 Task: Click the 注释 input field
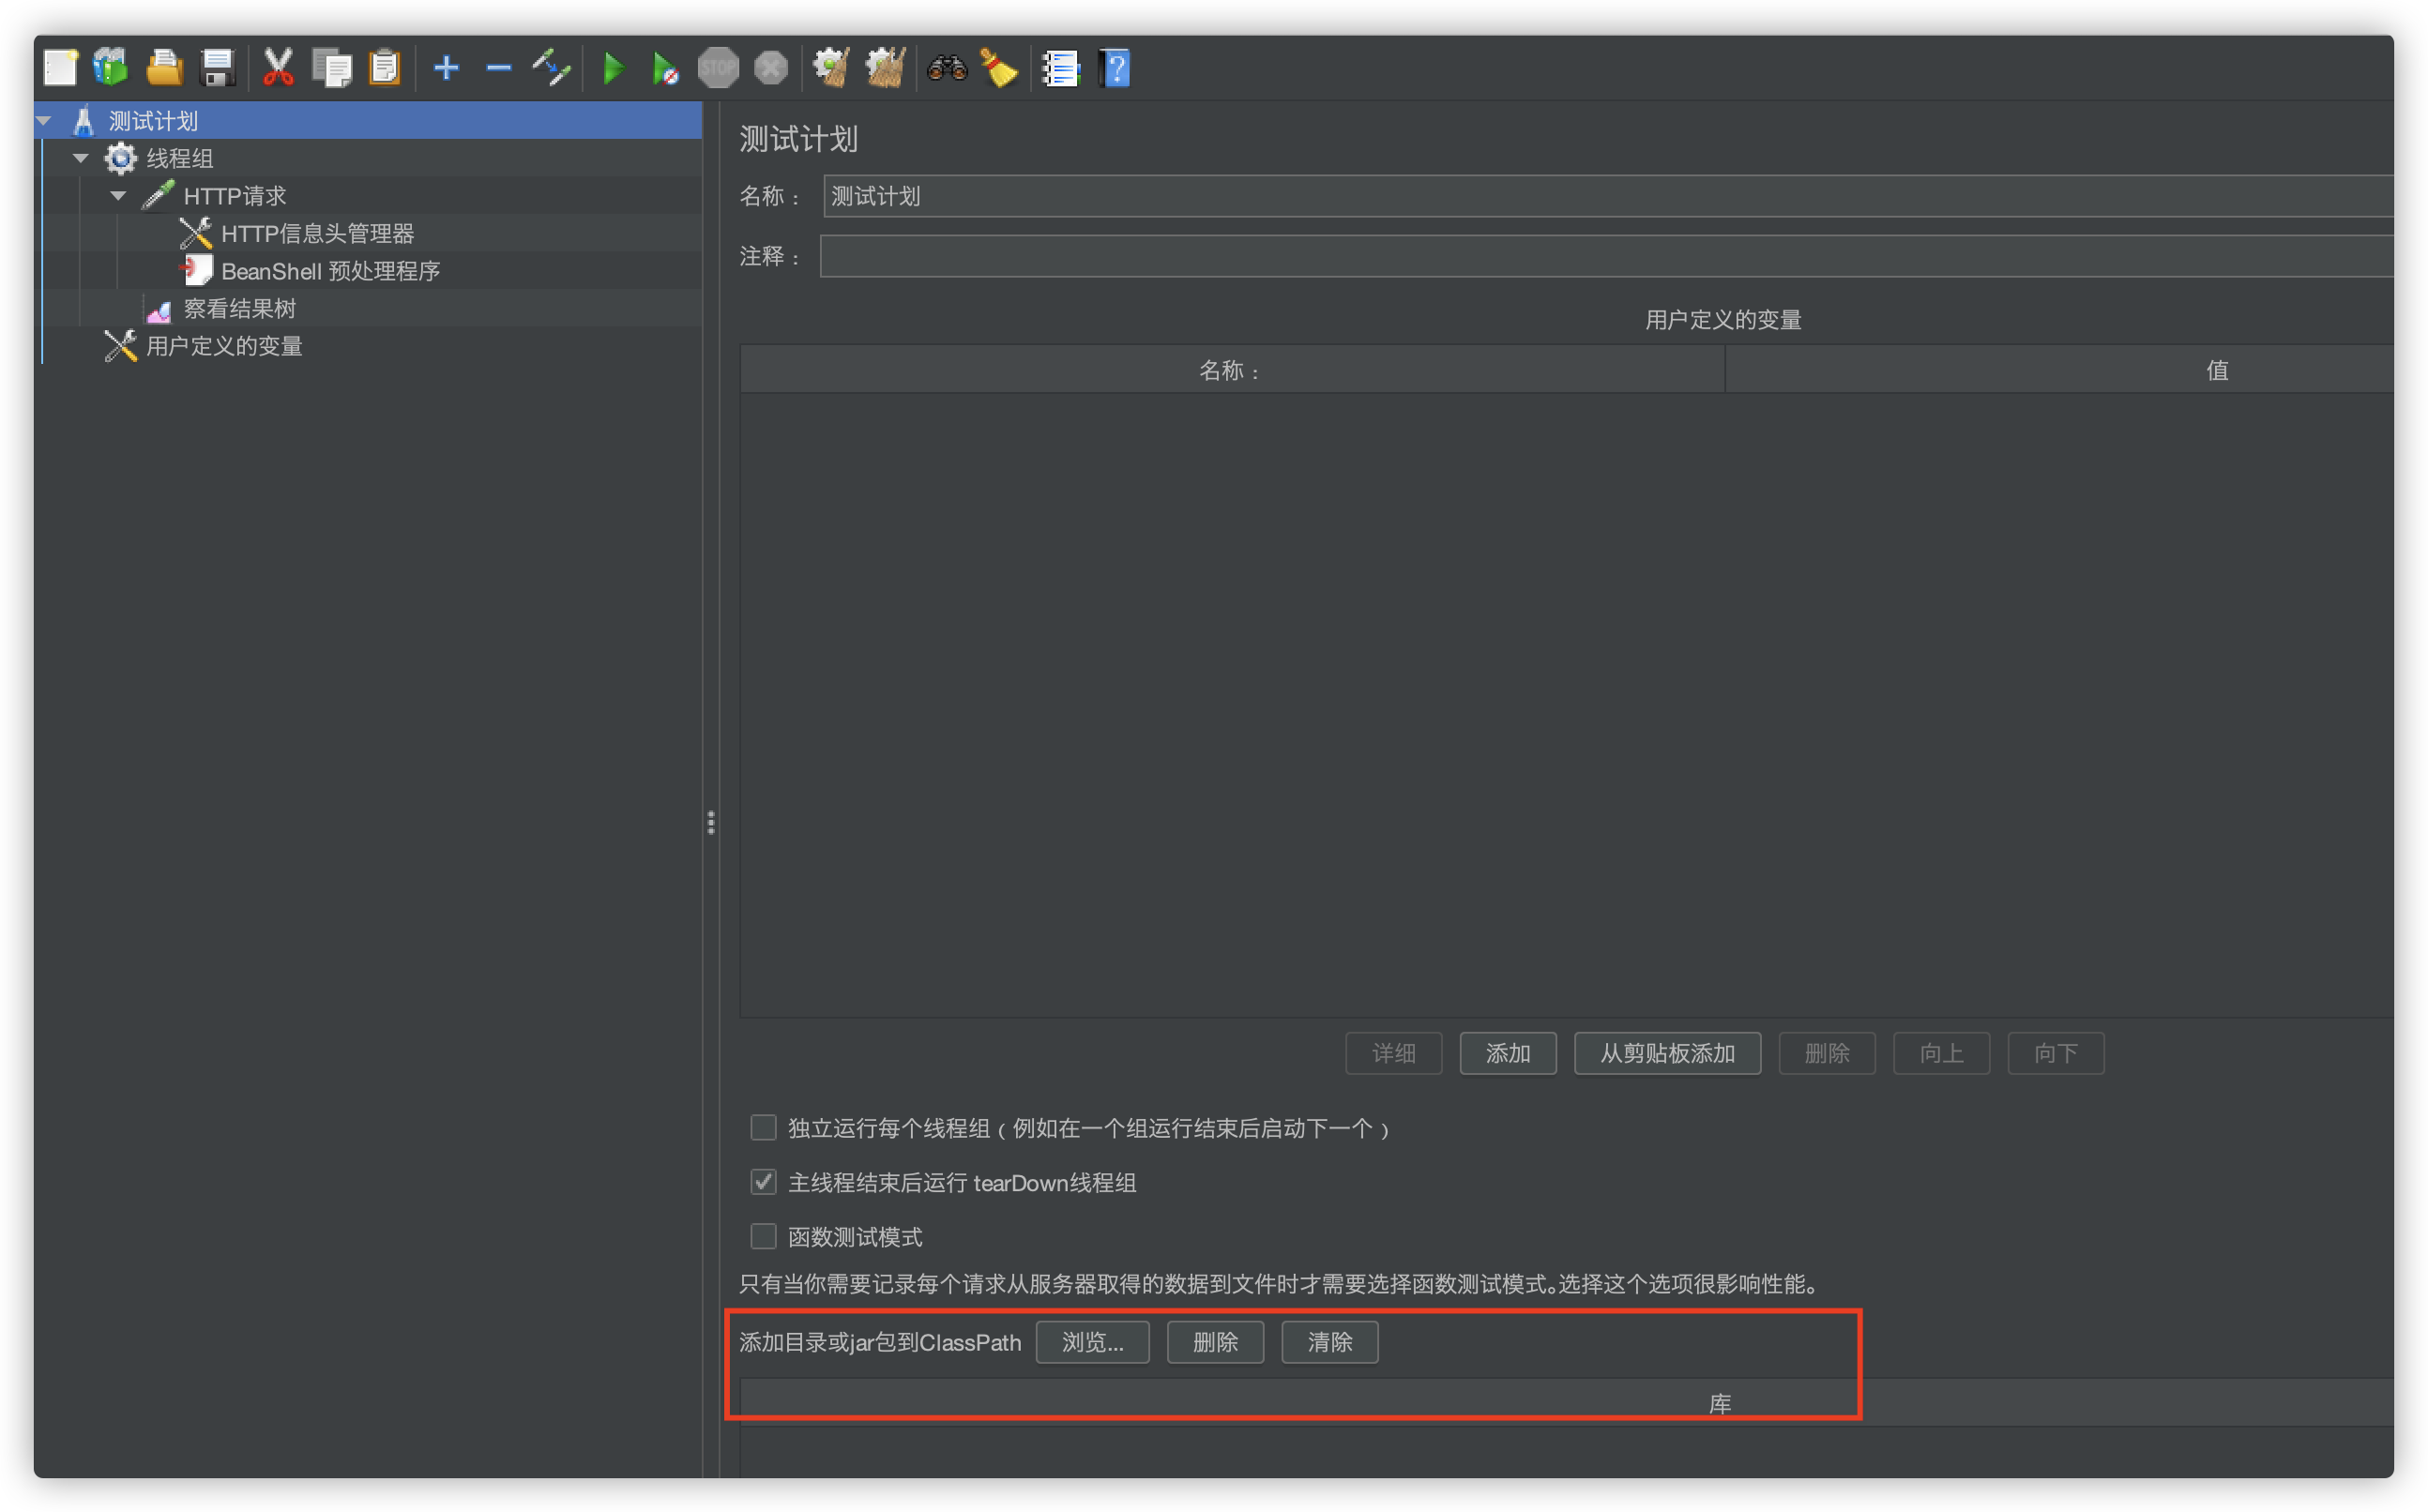click(x=1600, y=256)
